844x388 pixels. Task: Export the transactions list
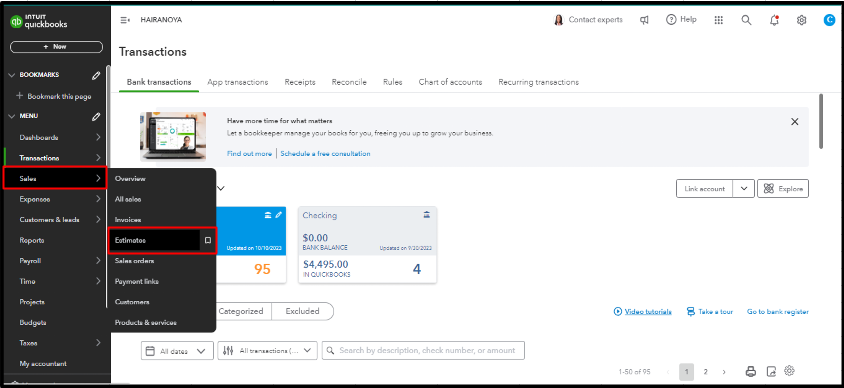click(771, 371)
